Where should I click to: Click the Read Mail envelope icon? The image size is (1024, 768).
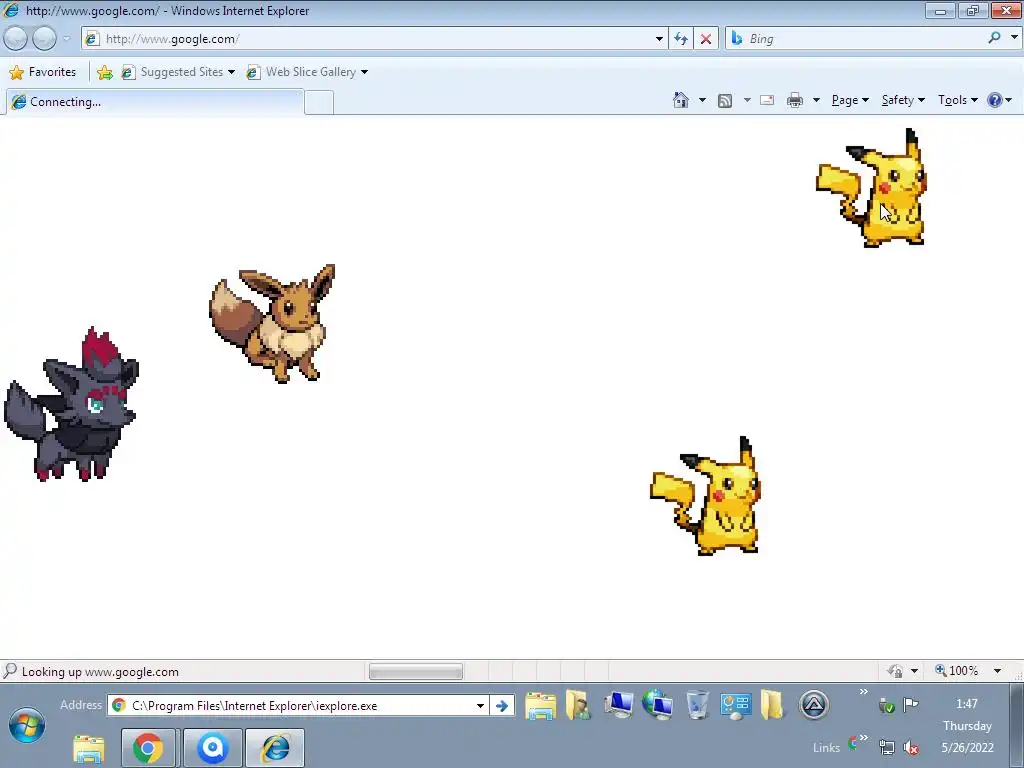pos(767,100)
